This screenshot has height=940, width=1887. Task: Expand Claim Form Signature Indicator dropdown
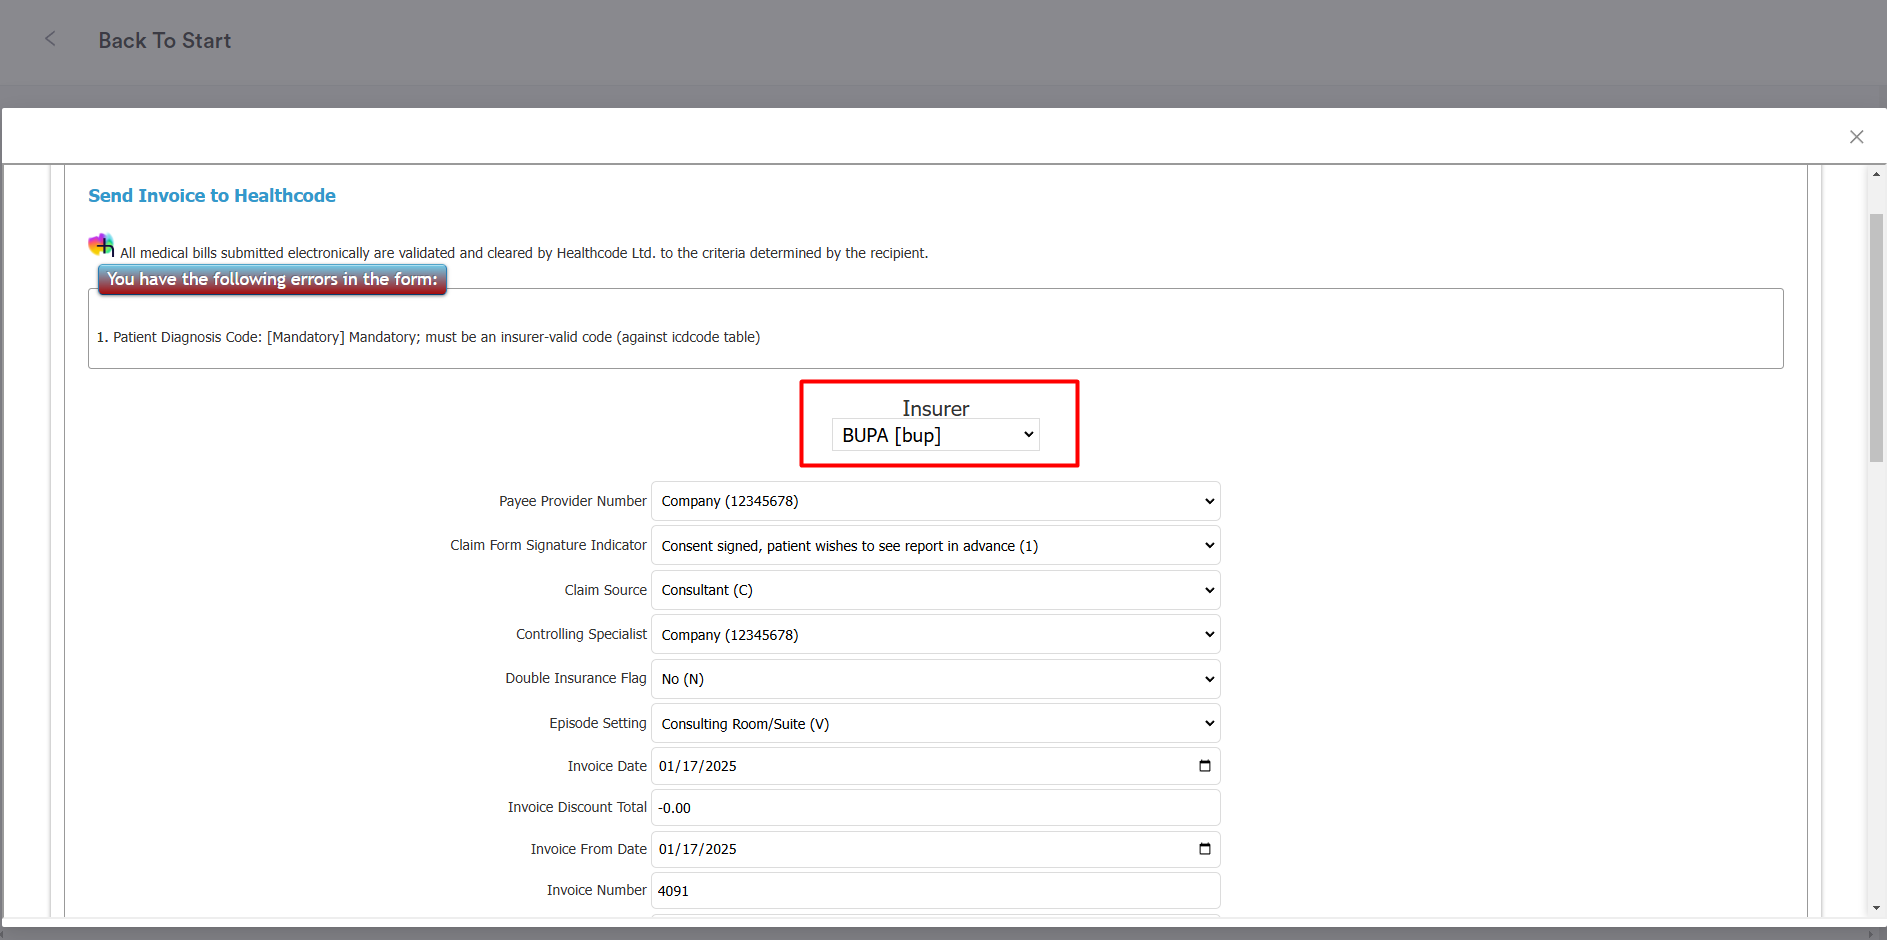click(x=936, y=546)
